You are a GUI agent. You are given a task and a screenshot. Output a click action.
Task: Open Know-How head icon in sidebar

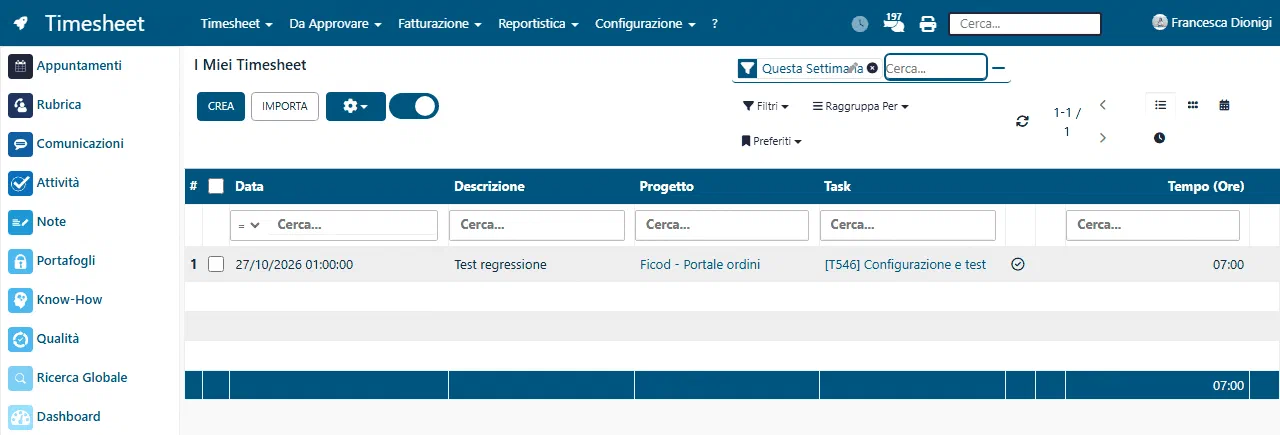point(21,300)
